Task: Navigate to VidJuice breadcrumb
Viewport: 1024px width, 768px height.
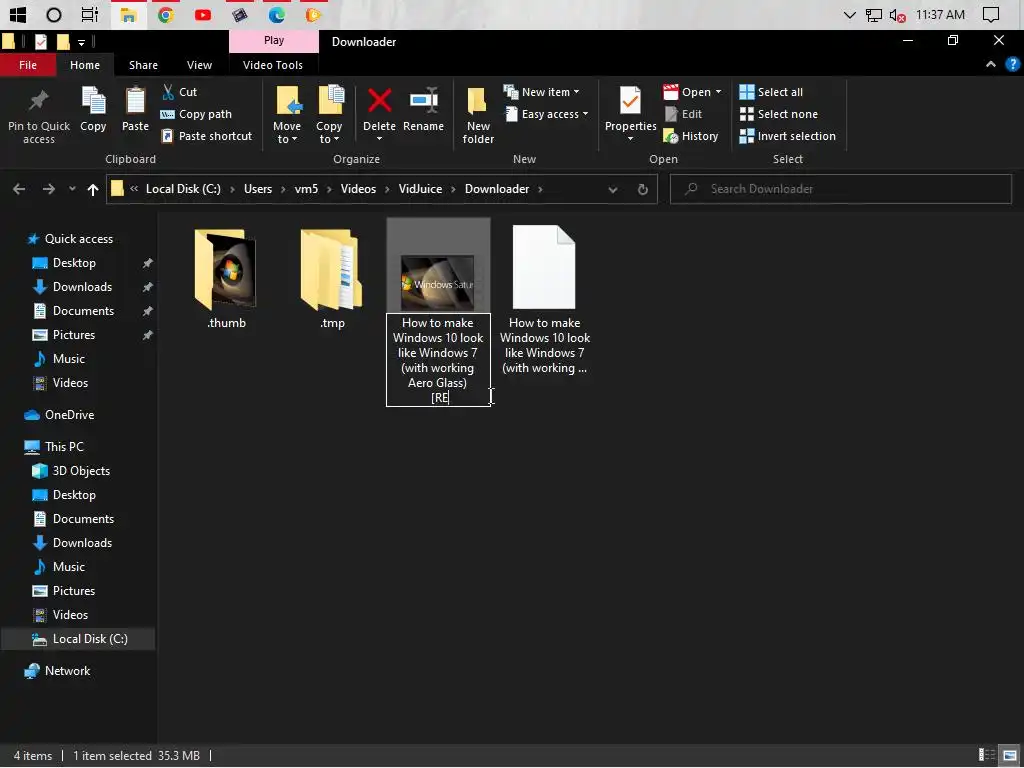Action: click(x=420, y=189)
